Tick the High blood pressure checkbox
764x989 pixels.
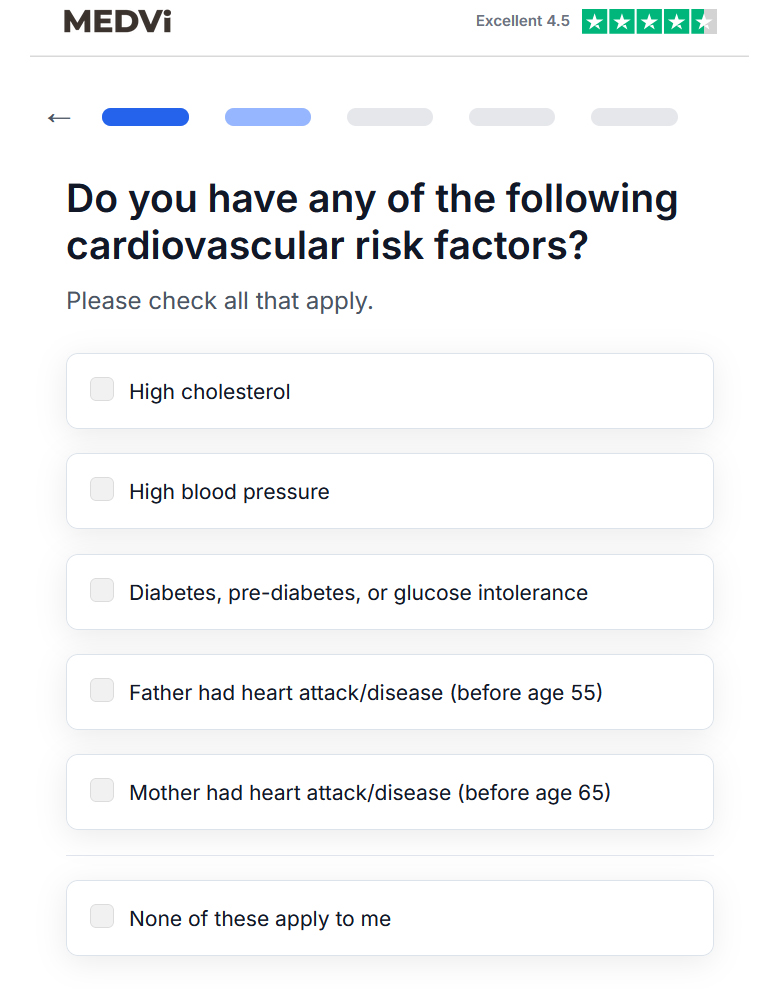pyautogui.click(x=102, y=489)
